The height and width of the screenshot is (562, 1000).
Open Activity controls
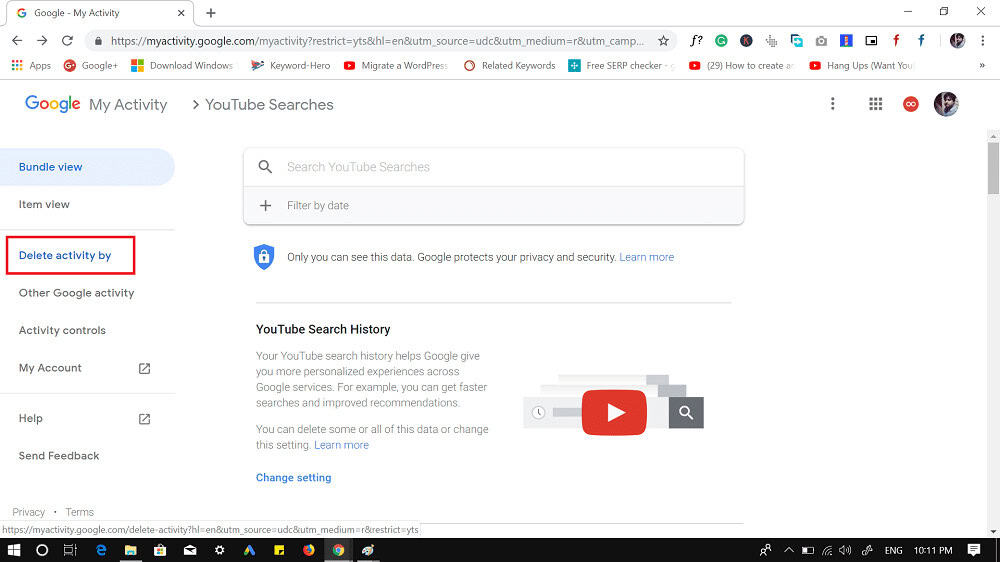[x=62, y=330]
